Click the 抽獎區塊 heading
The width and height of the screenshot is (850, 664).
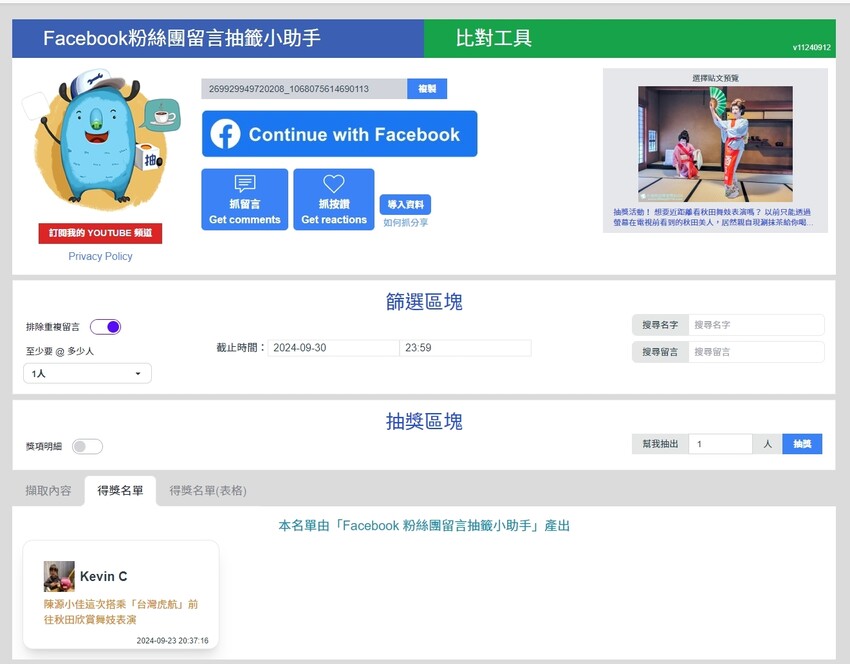(x=424, y=421)
